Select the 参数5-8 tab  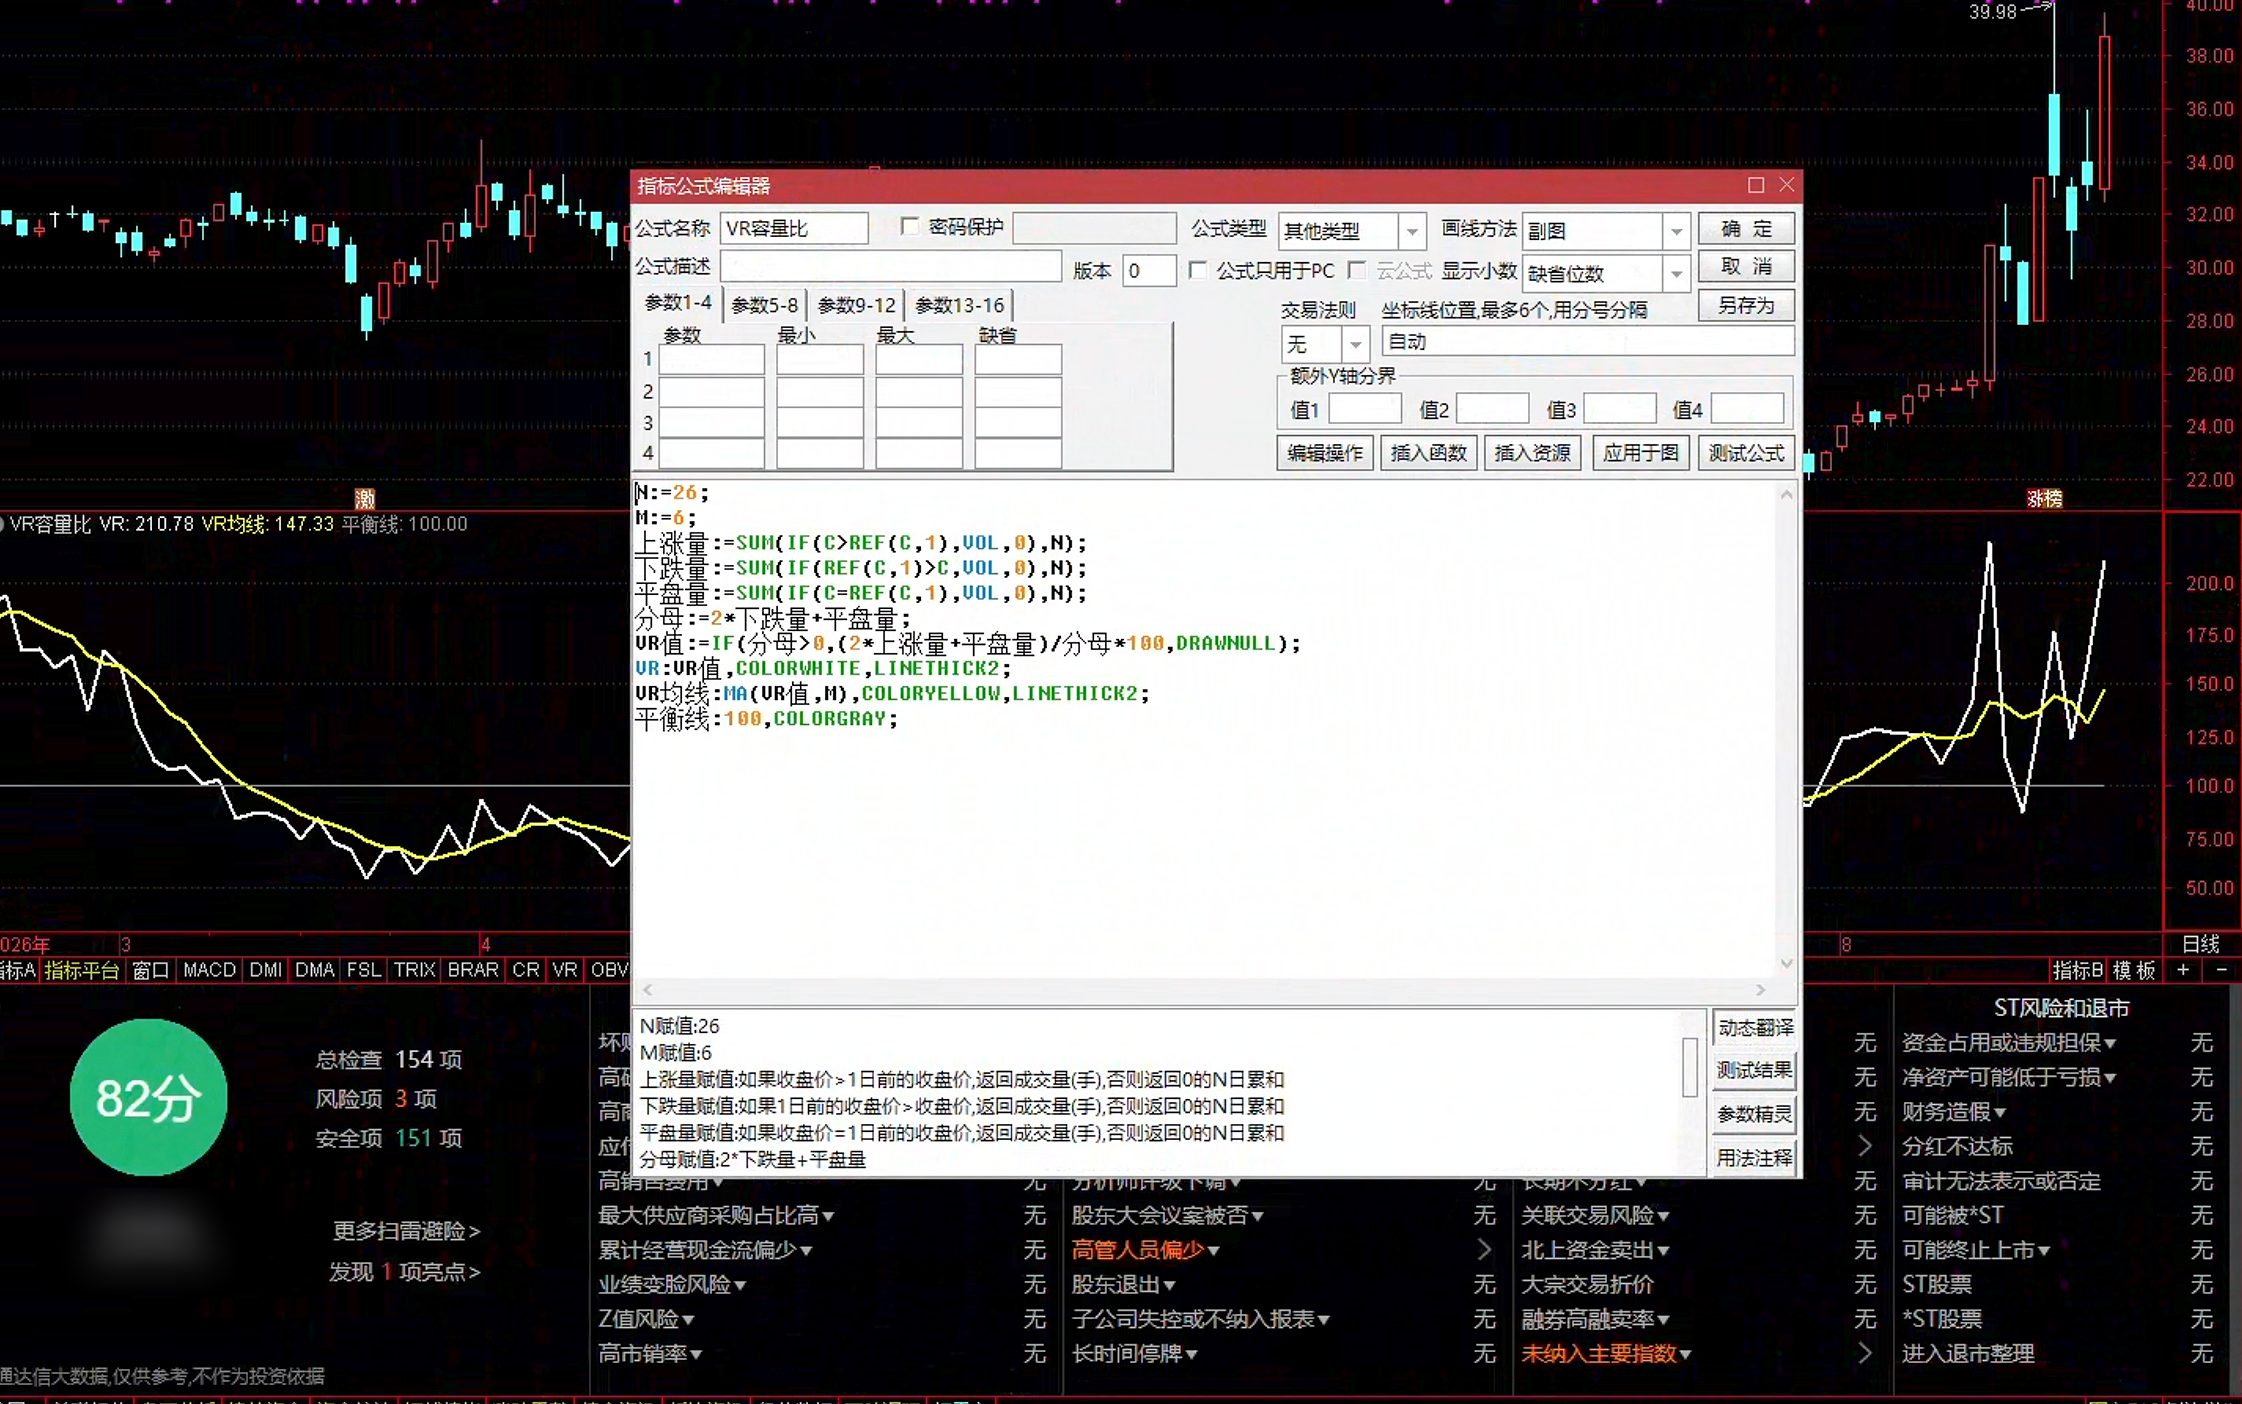point(764,305)
